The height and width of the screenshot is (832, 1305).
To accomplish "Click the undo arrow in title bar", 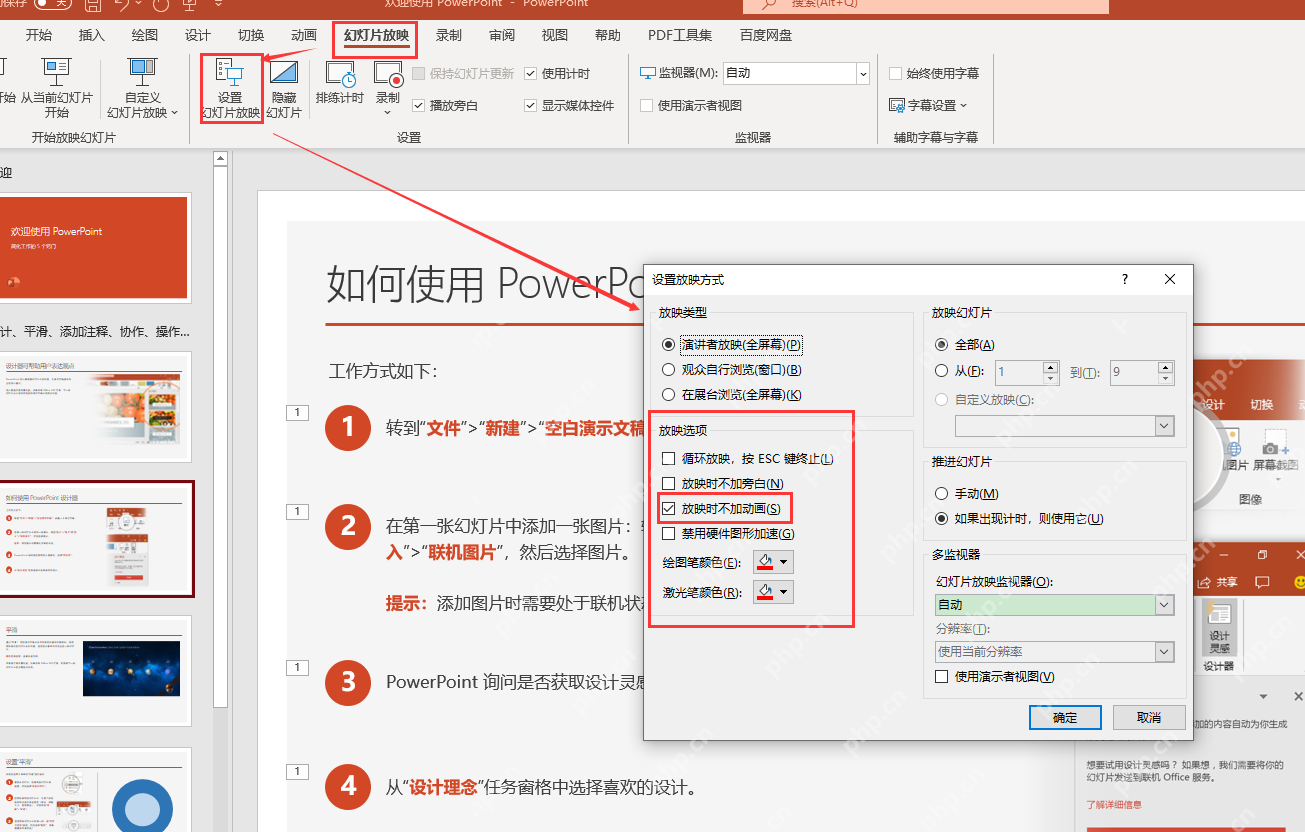I will pyautogui.click(x=122, y=6).
